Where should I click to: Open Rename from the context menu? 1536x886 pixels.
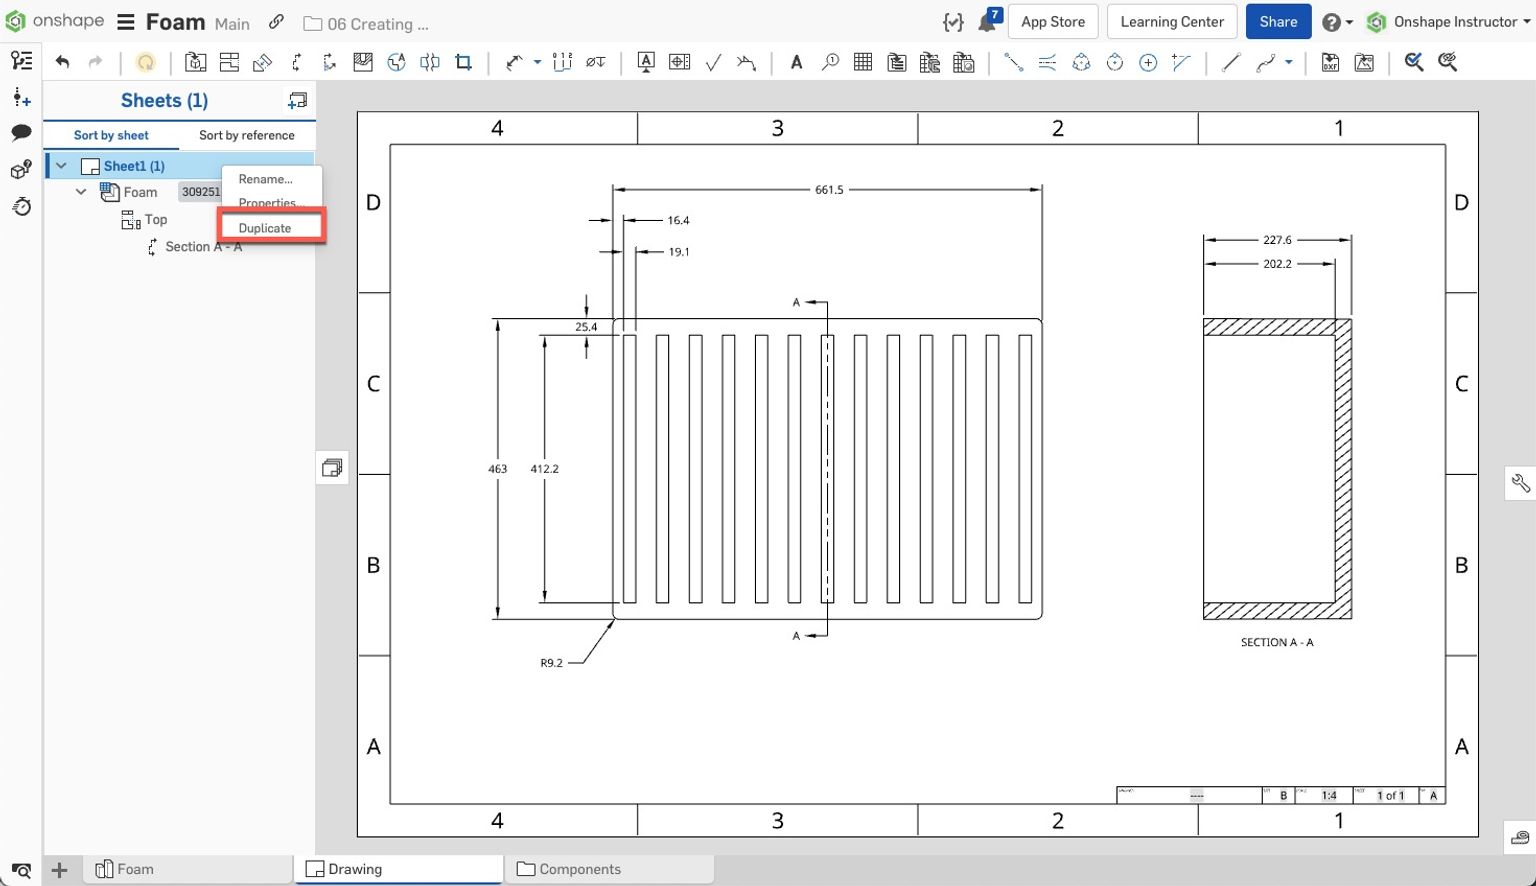tap(264, 179)
